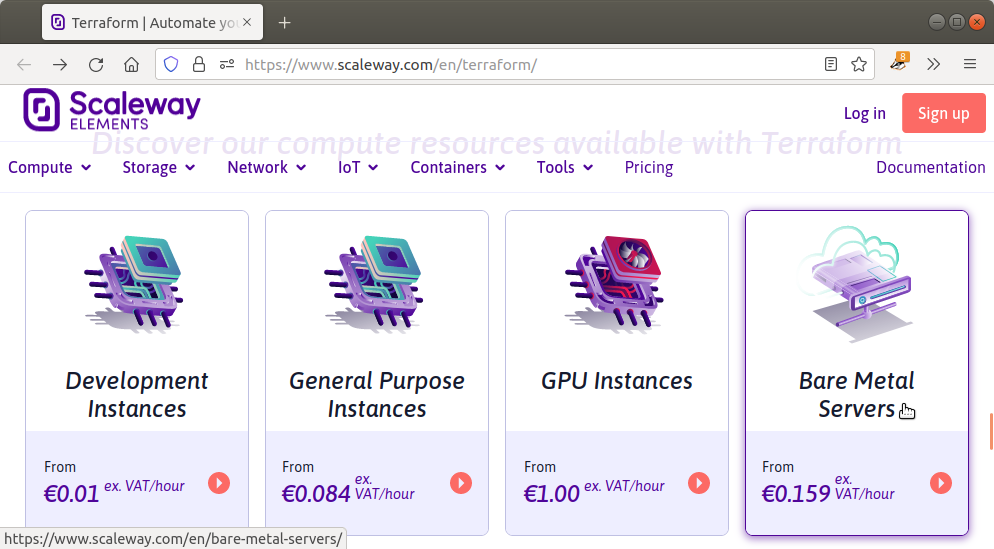Expand the Storage dropdown menu
This screenshot has height=549, width=994.
pyautogui.click(x=158, y=167)
